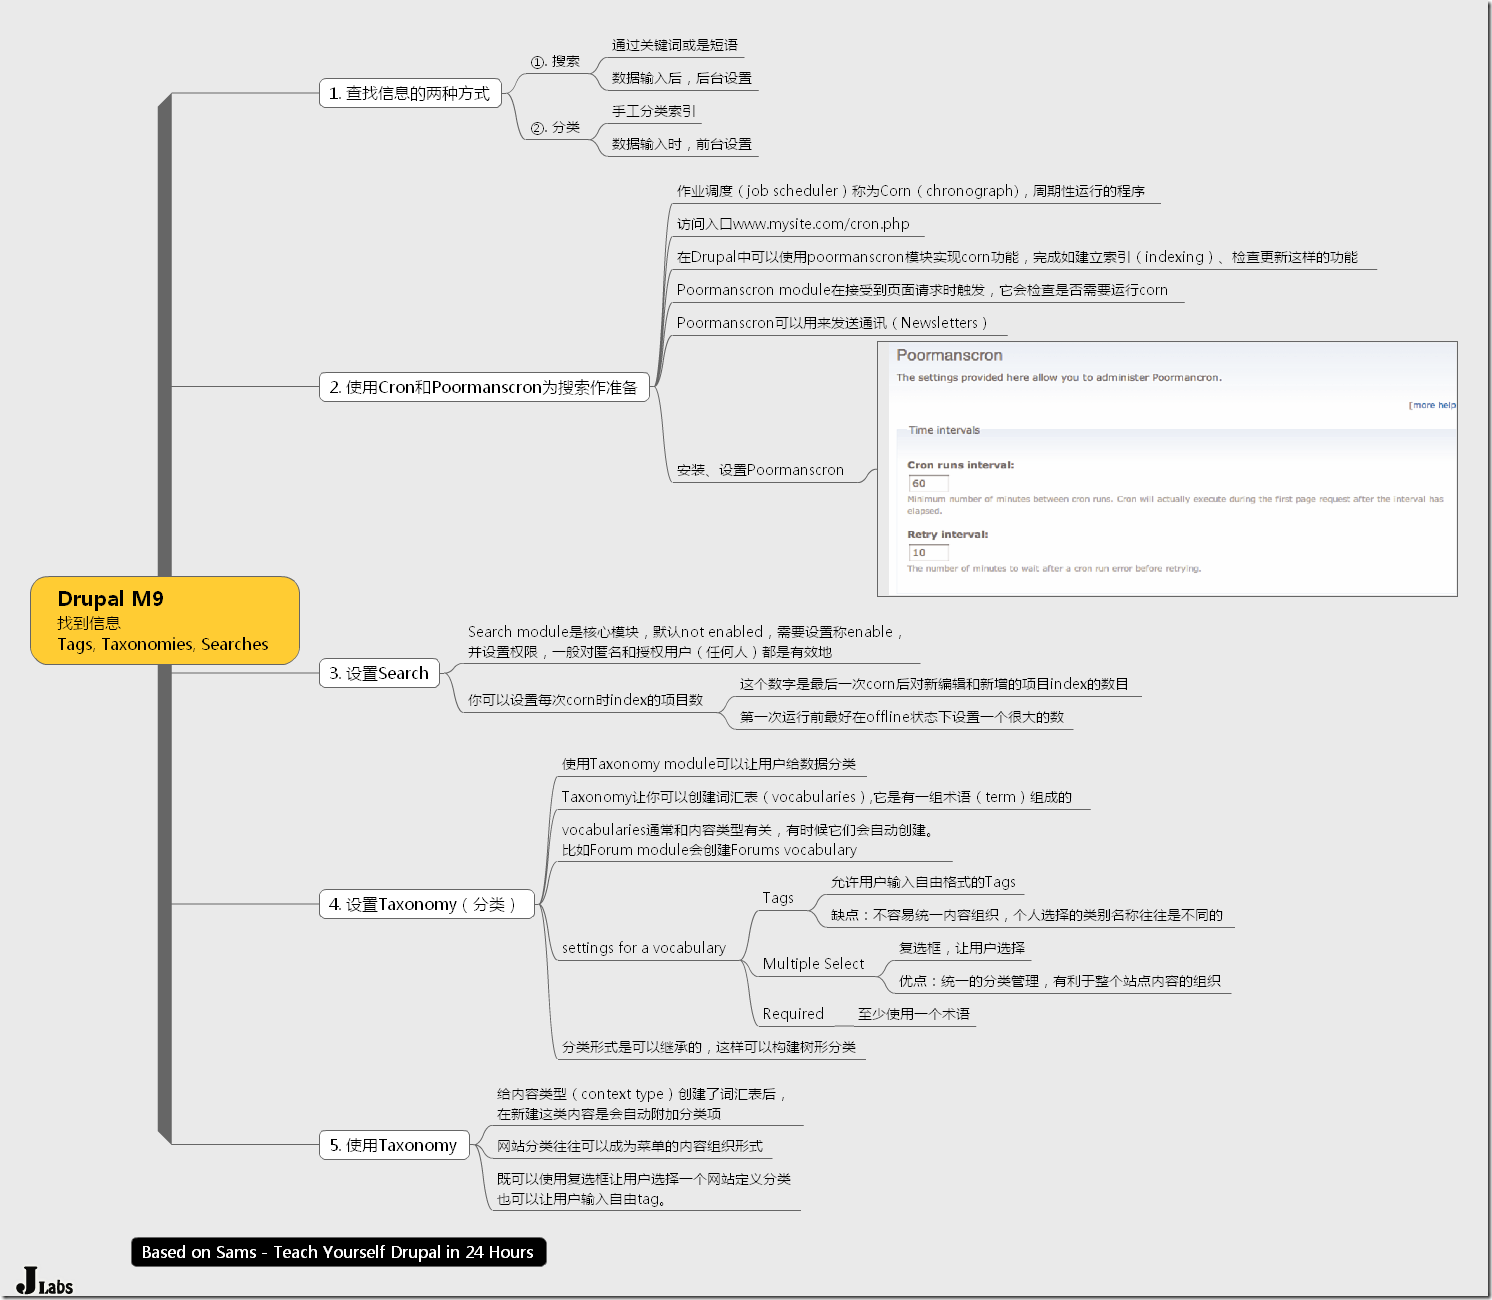Click the '复选框，让用户选择' leaf
Viewport: 1492px width, 1300px height.
tap(961, 948)
